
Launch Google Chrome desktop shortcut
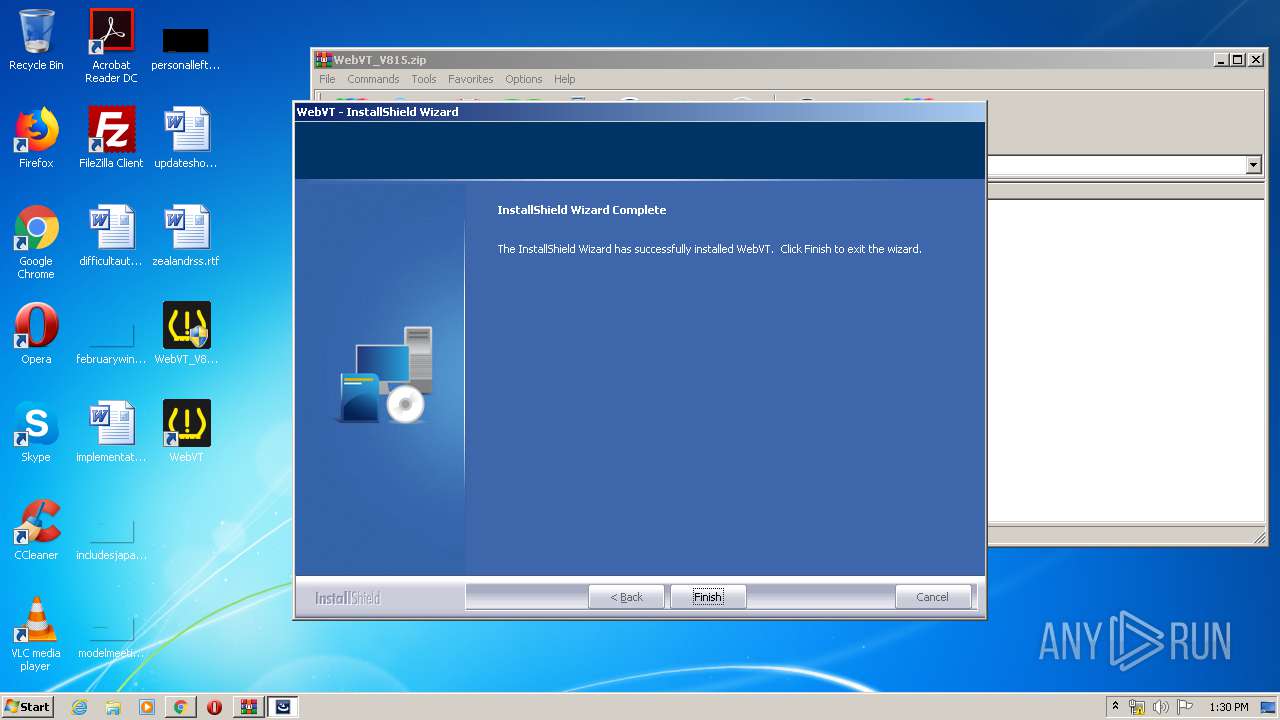(36, 242)
